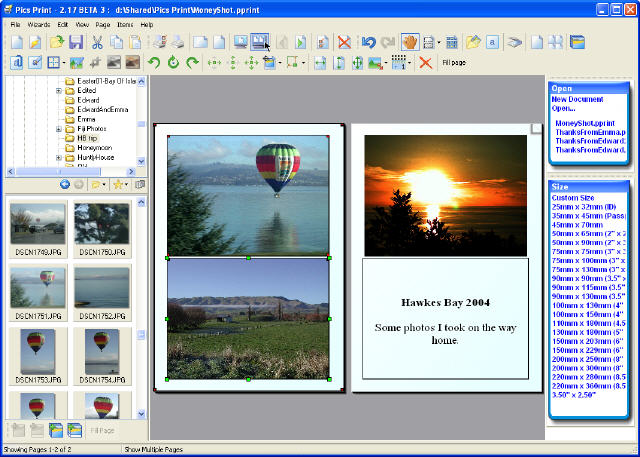The height and width of the screenshot is (457, 640).
Task: Click the Save icon in the toolbar
Action: pos(75,42)
